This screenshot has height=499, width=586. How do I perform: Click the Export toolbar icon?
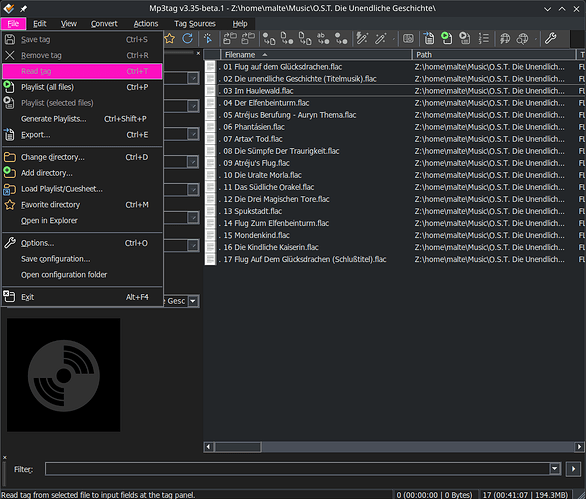[429, 38]
